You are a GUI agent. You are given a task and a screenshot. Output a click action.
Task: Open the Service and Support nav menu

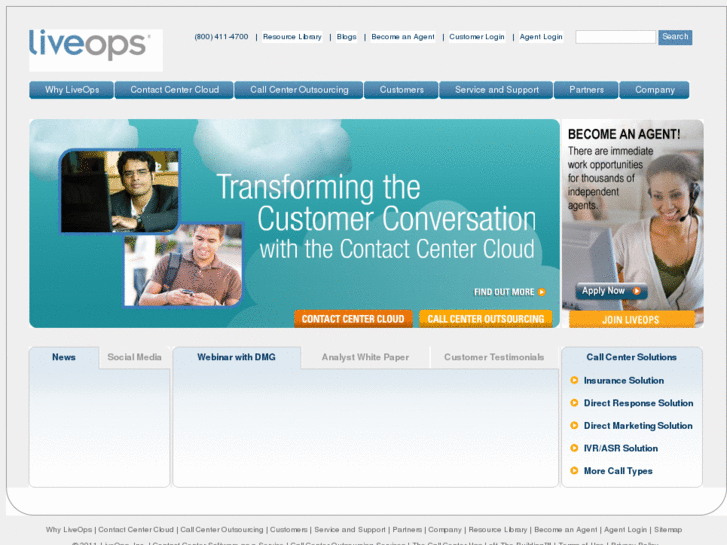[x=497, y=90]
